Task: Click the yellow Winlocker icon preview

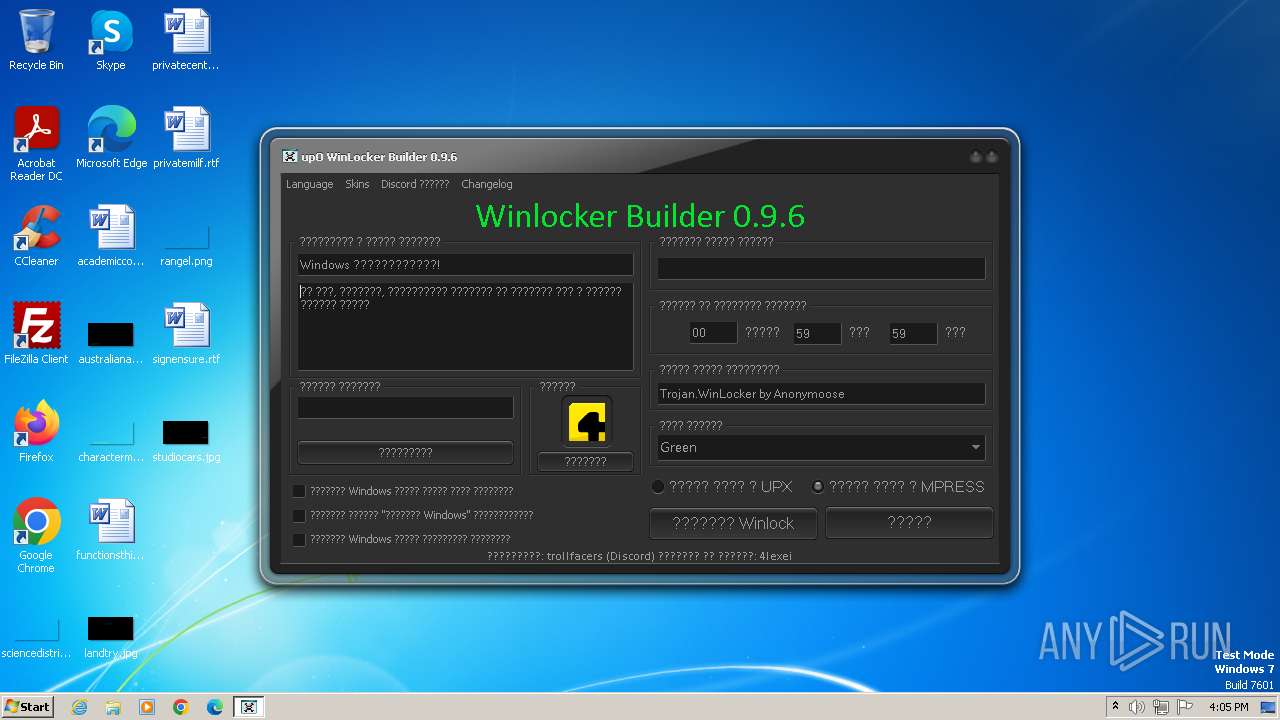Action: pos(586,422)
